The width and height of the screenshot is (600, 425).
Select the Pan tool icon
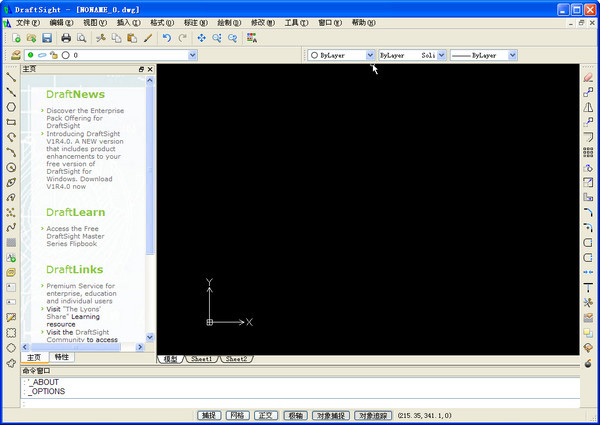click(201, 38)
